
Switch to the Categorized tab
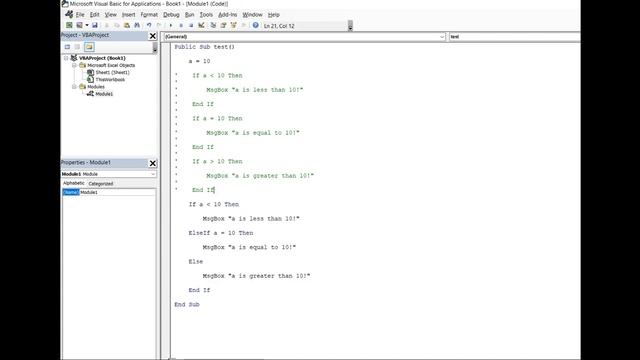(x=100, y=184)
